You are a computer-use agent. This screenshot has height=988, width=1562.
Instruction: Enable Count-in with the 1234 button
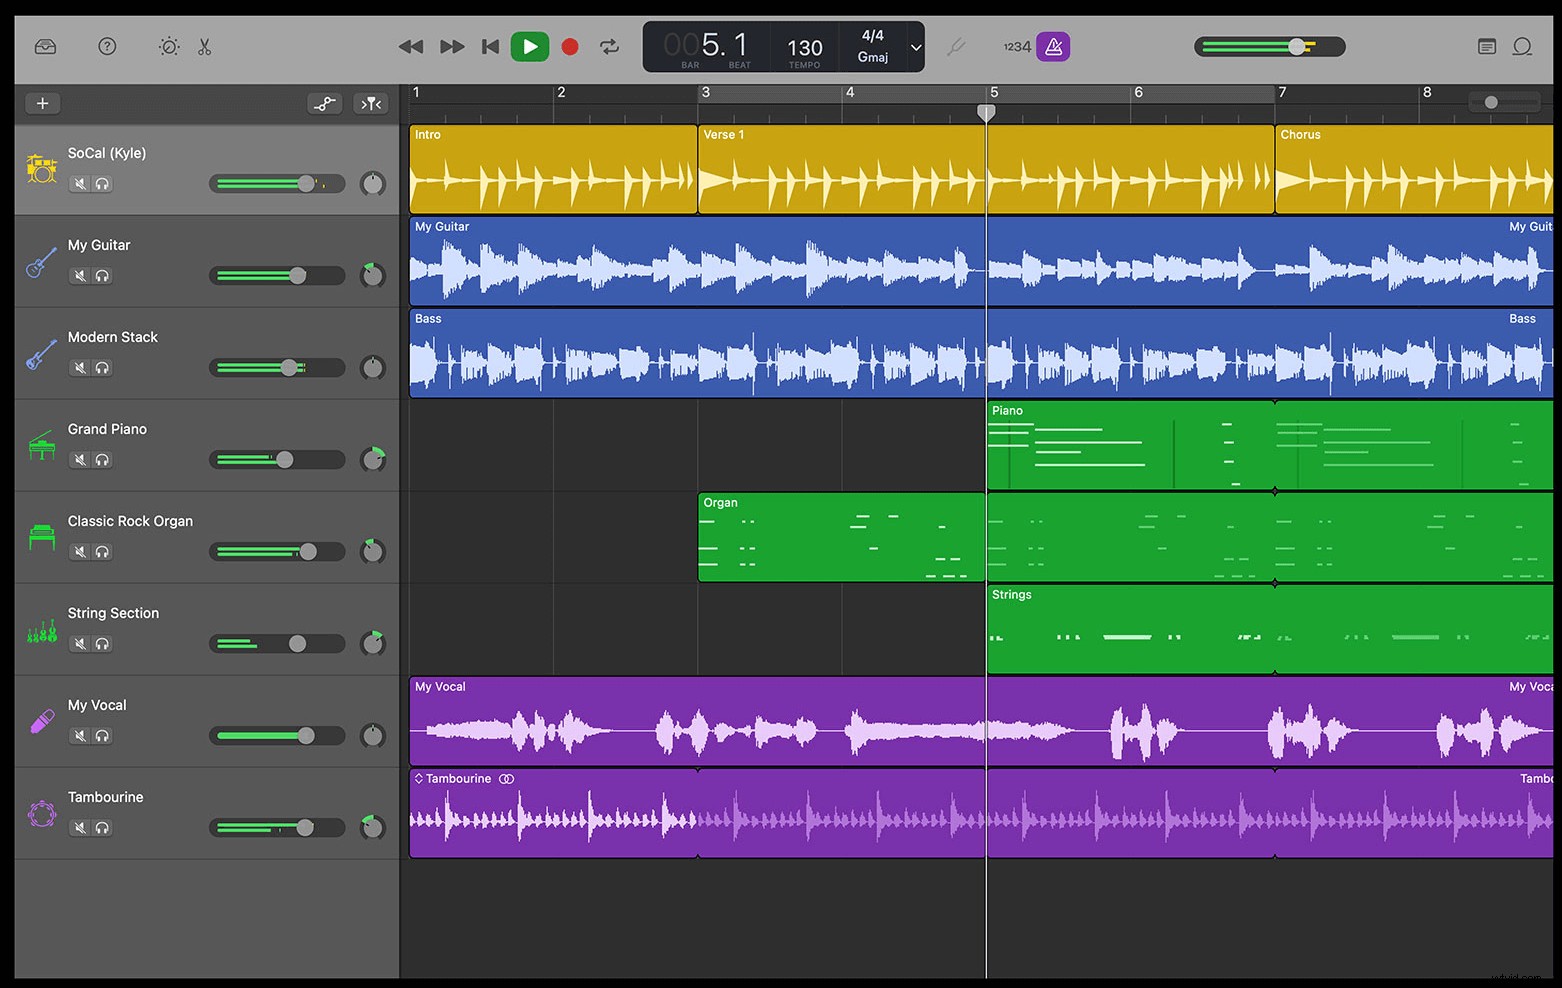click(x=1016, y=46)
